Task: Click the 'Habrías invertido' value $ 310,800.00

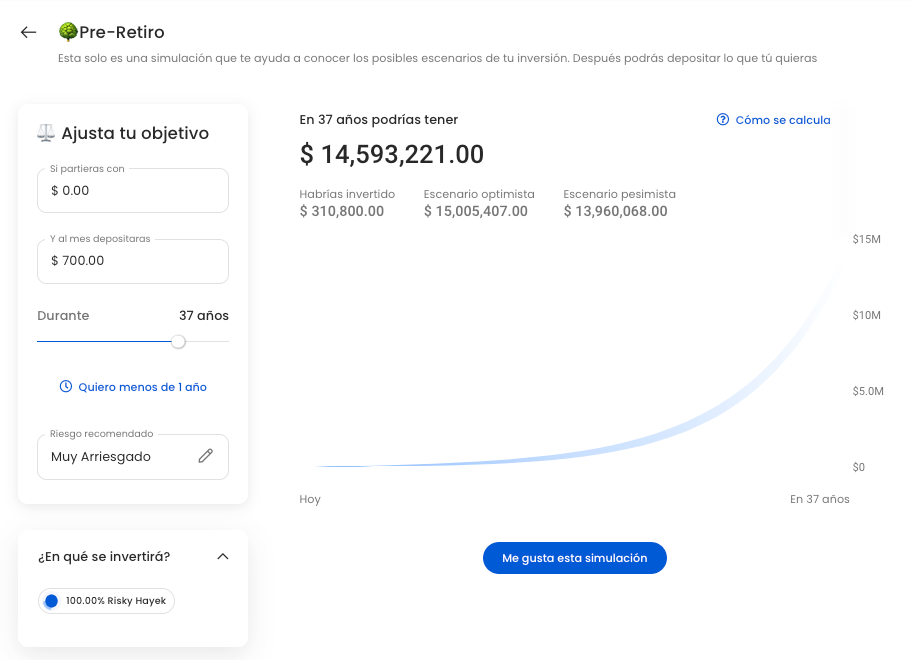Action: point(342,211)
